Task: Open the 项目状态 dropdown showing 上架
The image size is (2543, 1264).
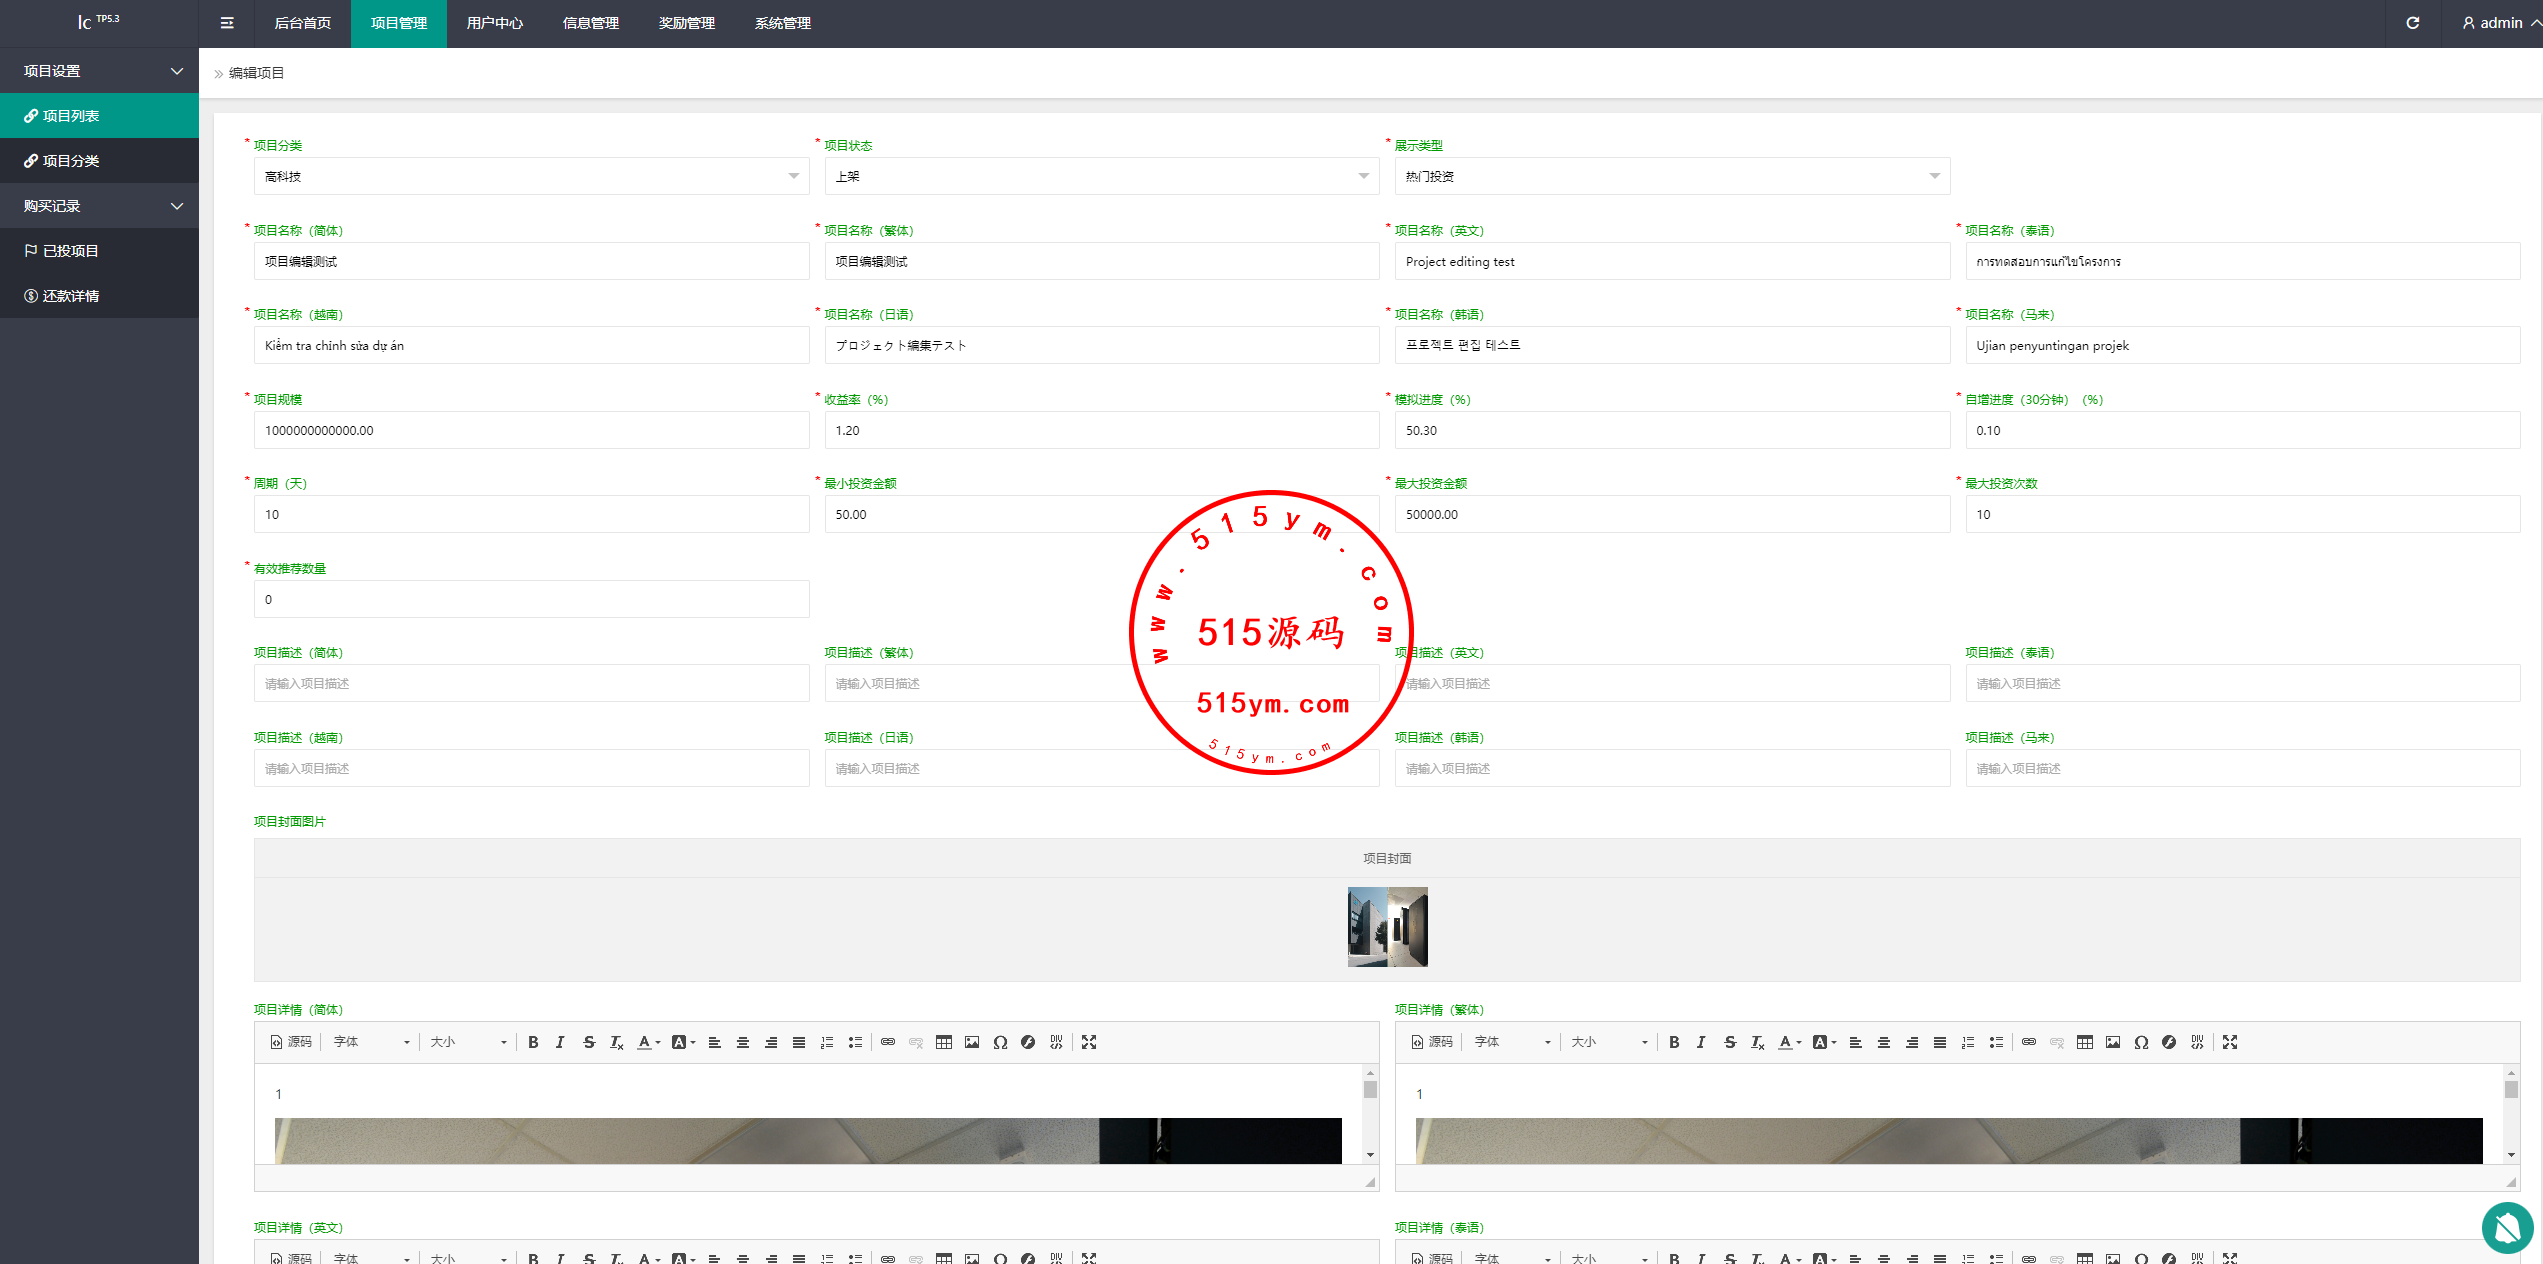Action: [x=1101, y=176]
